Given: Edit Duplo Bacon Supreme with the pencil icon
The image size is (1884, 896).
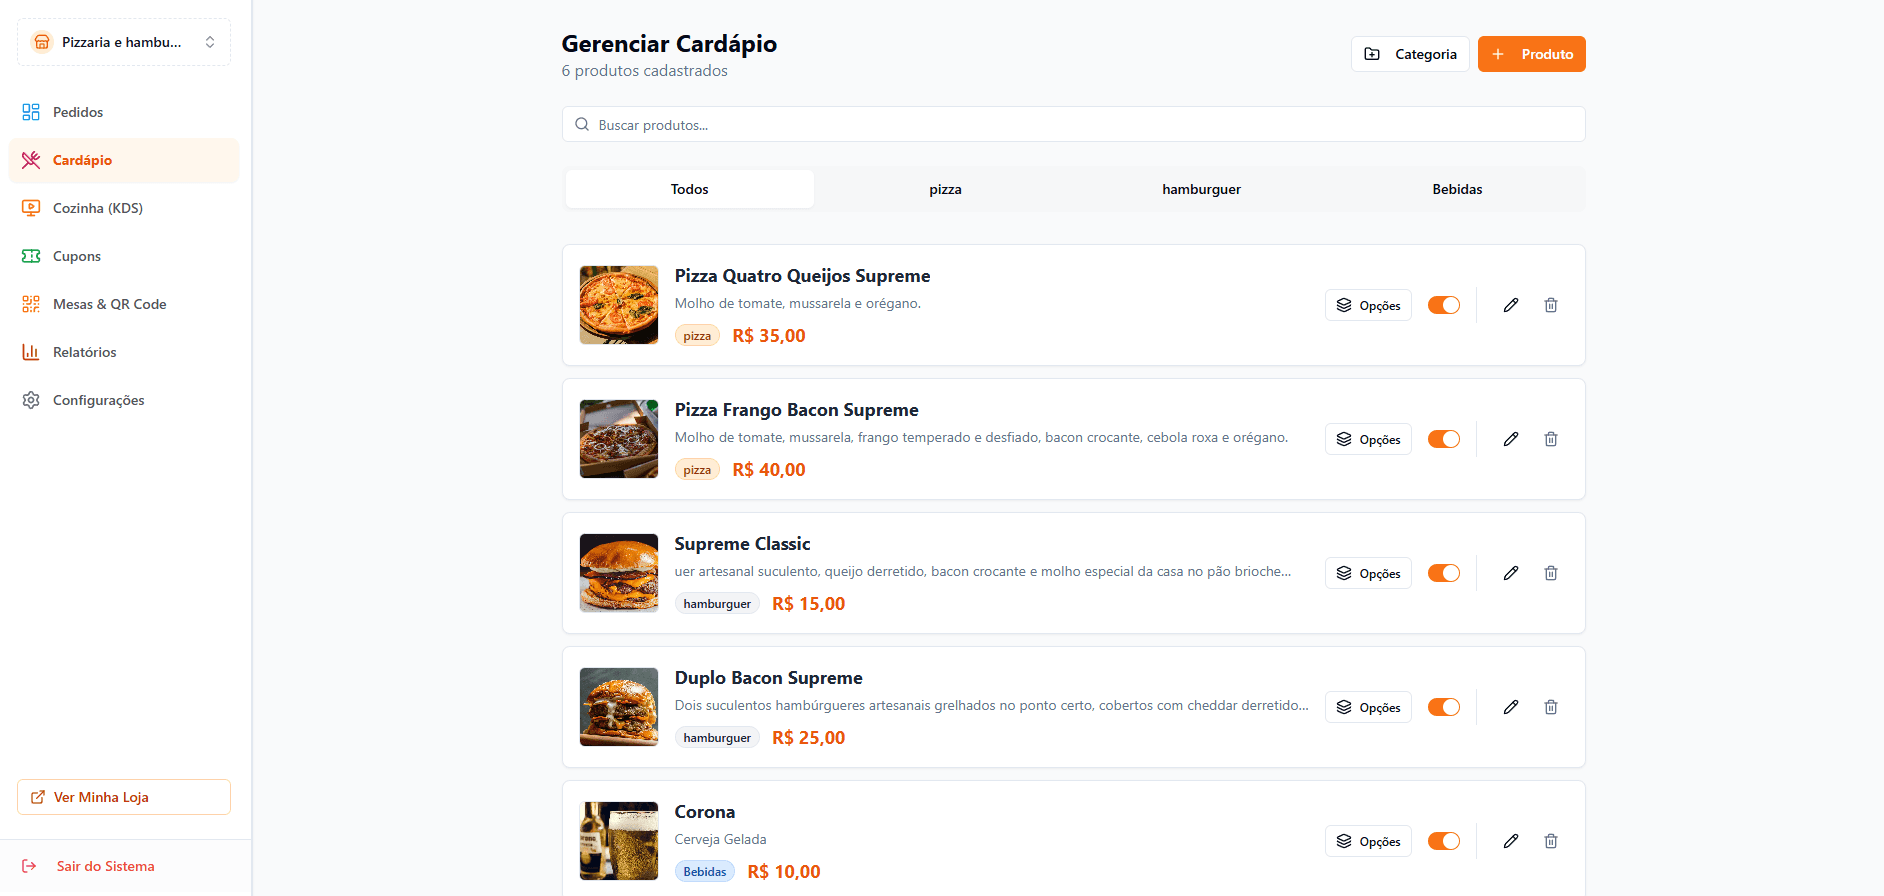Looking at the screenshot, I should 1510,707.
